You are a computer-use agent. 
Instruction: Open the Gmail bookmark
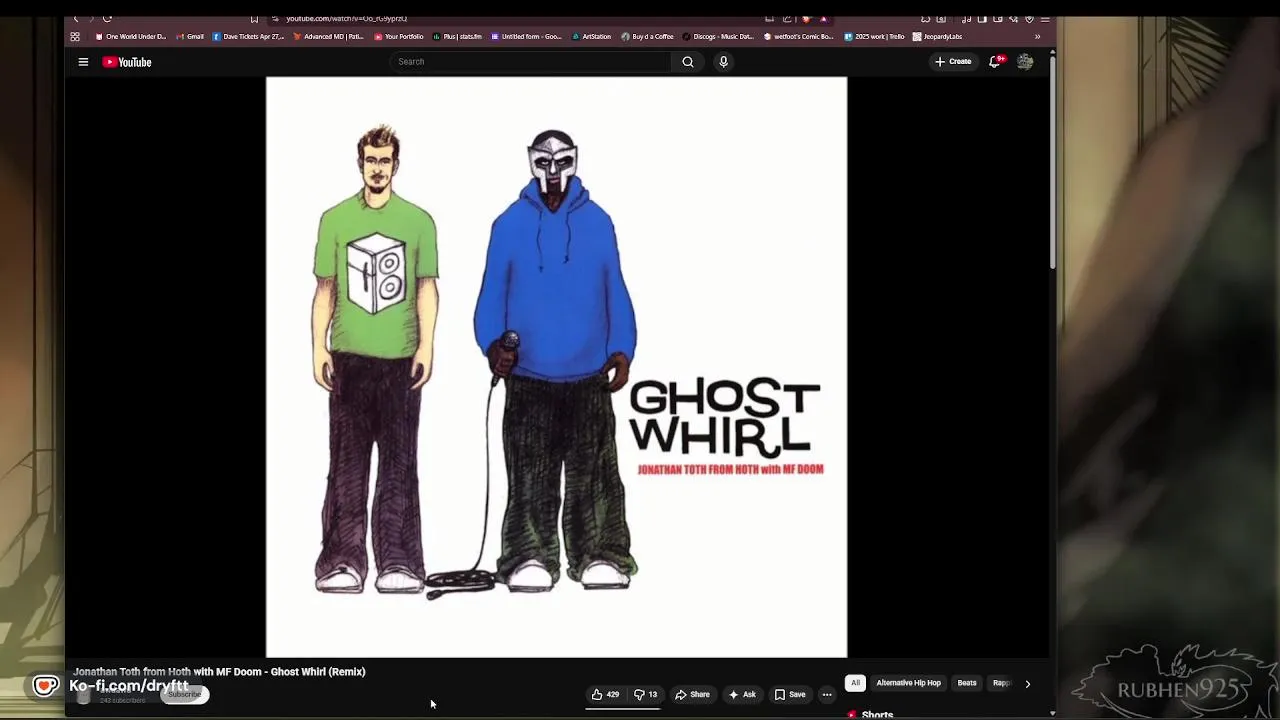(190, 37)
